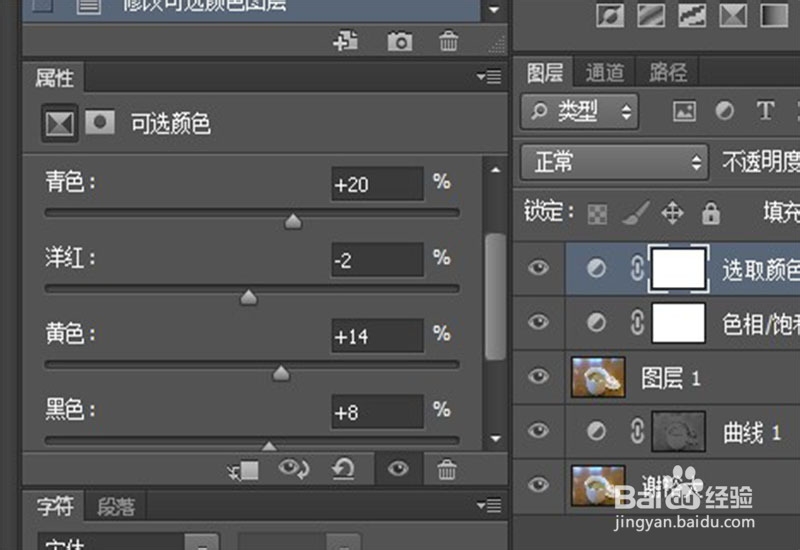
Task: Click the 青色 slider handle
Action: 293,221
